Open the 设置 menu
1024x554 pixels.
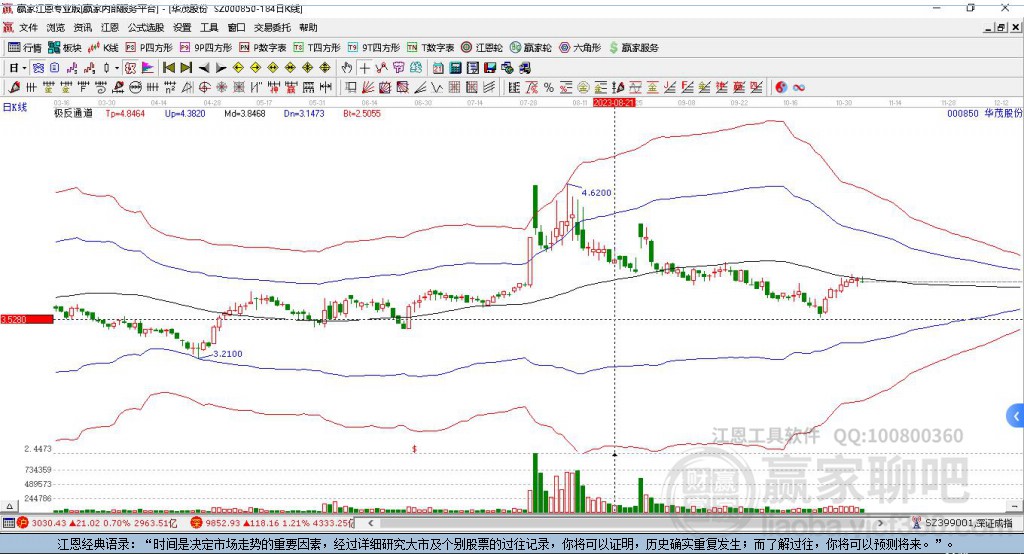pyautogui.click(x=182, y=27)
